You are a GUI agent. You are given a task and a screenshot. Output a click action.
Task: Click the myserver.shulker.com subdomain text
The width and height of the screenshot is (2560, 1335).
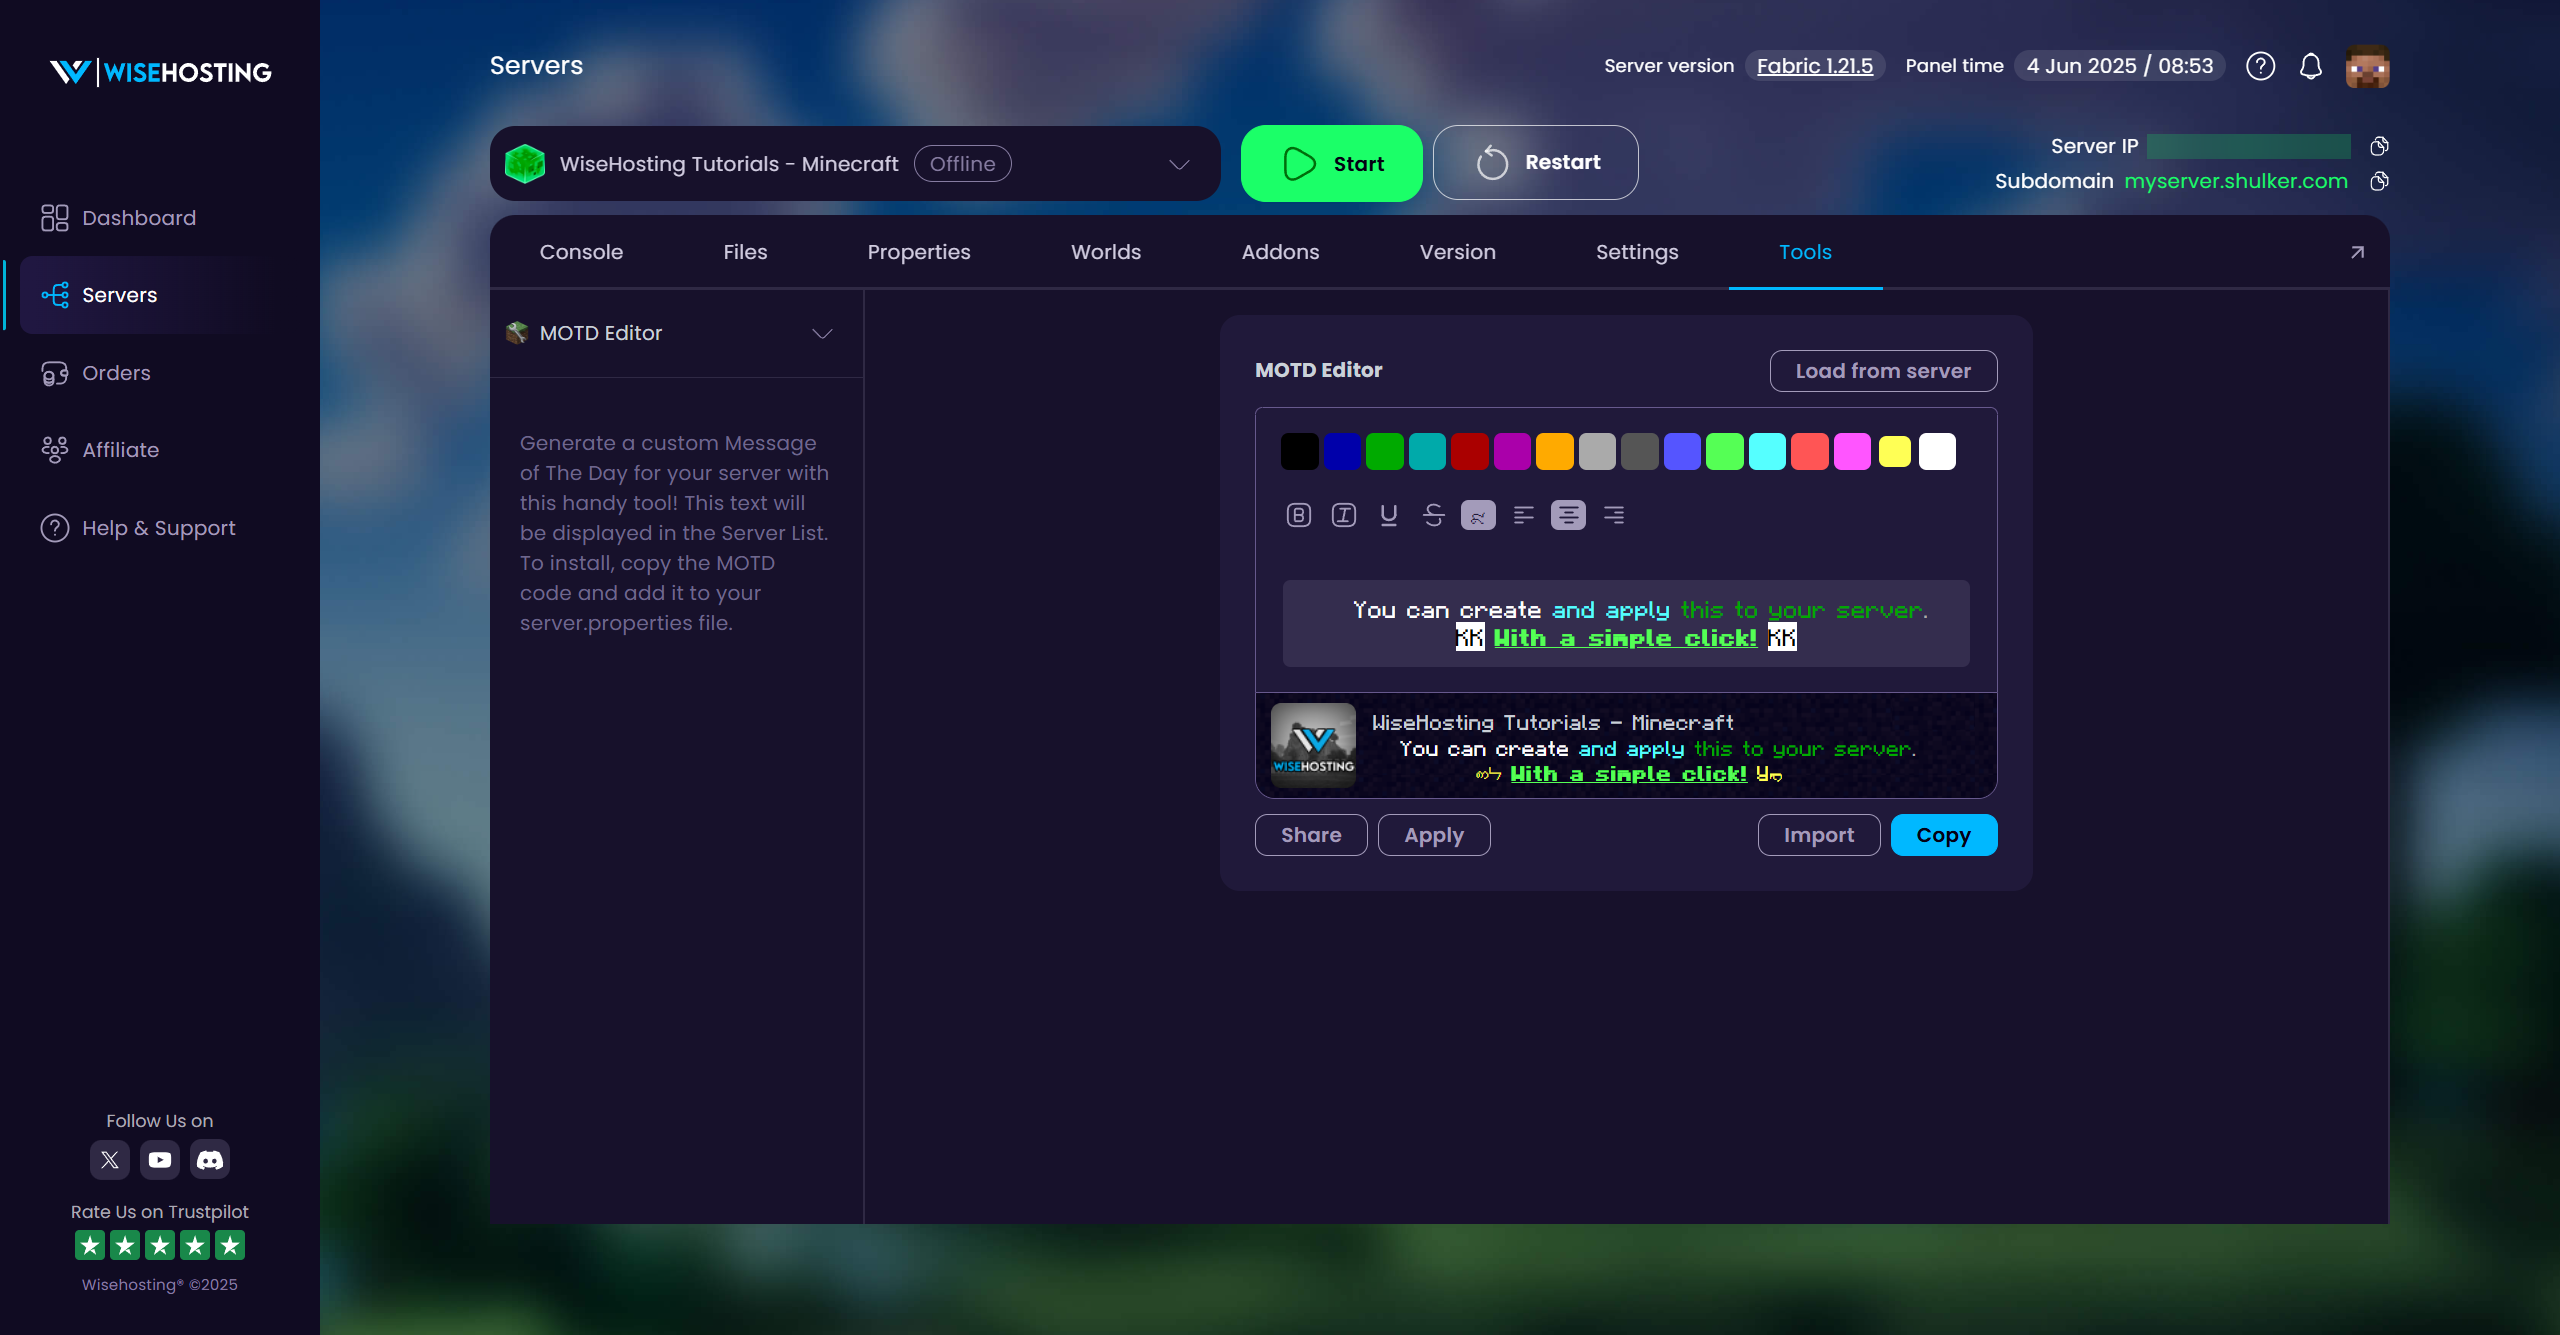(x=2236, y=181)
